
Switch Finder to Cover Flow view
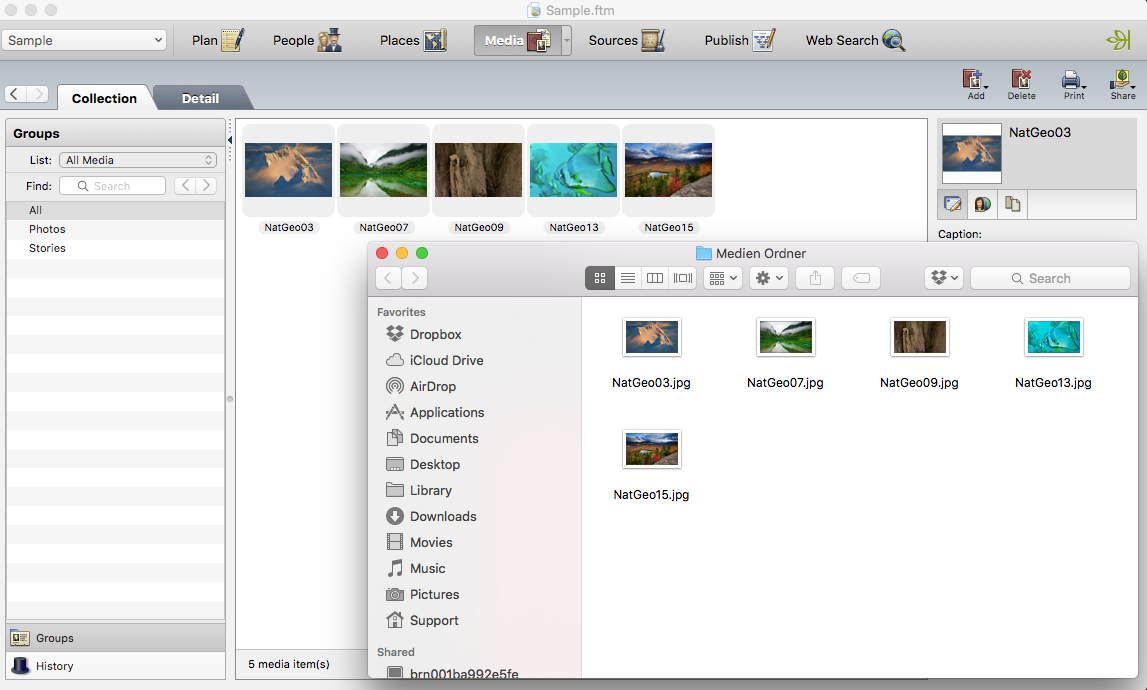[x=682, y=278]
